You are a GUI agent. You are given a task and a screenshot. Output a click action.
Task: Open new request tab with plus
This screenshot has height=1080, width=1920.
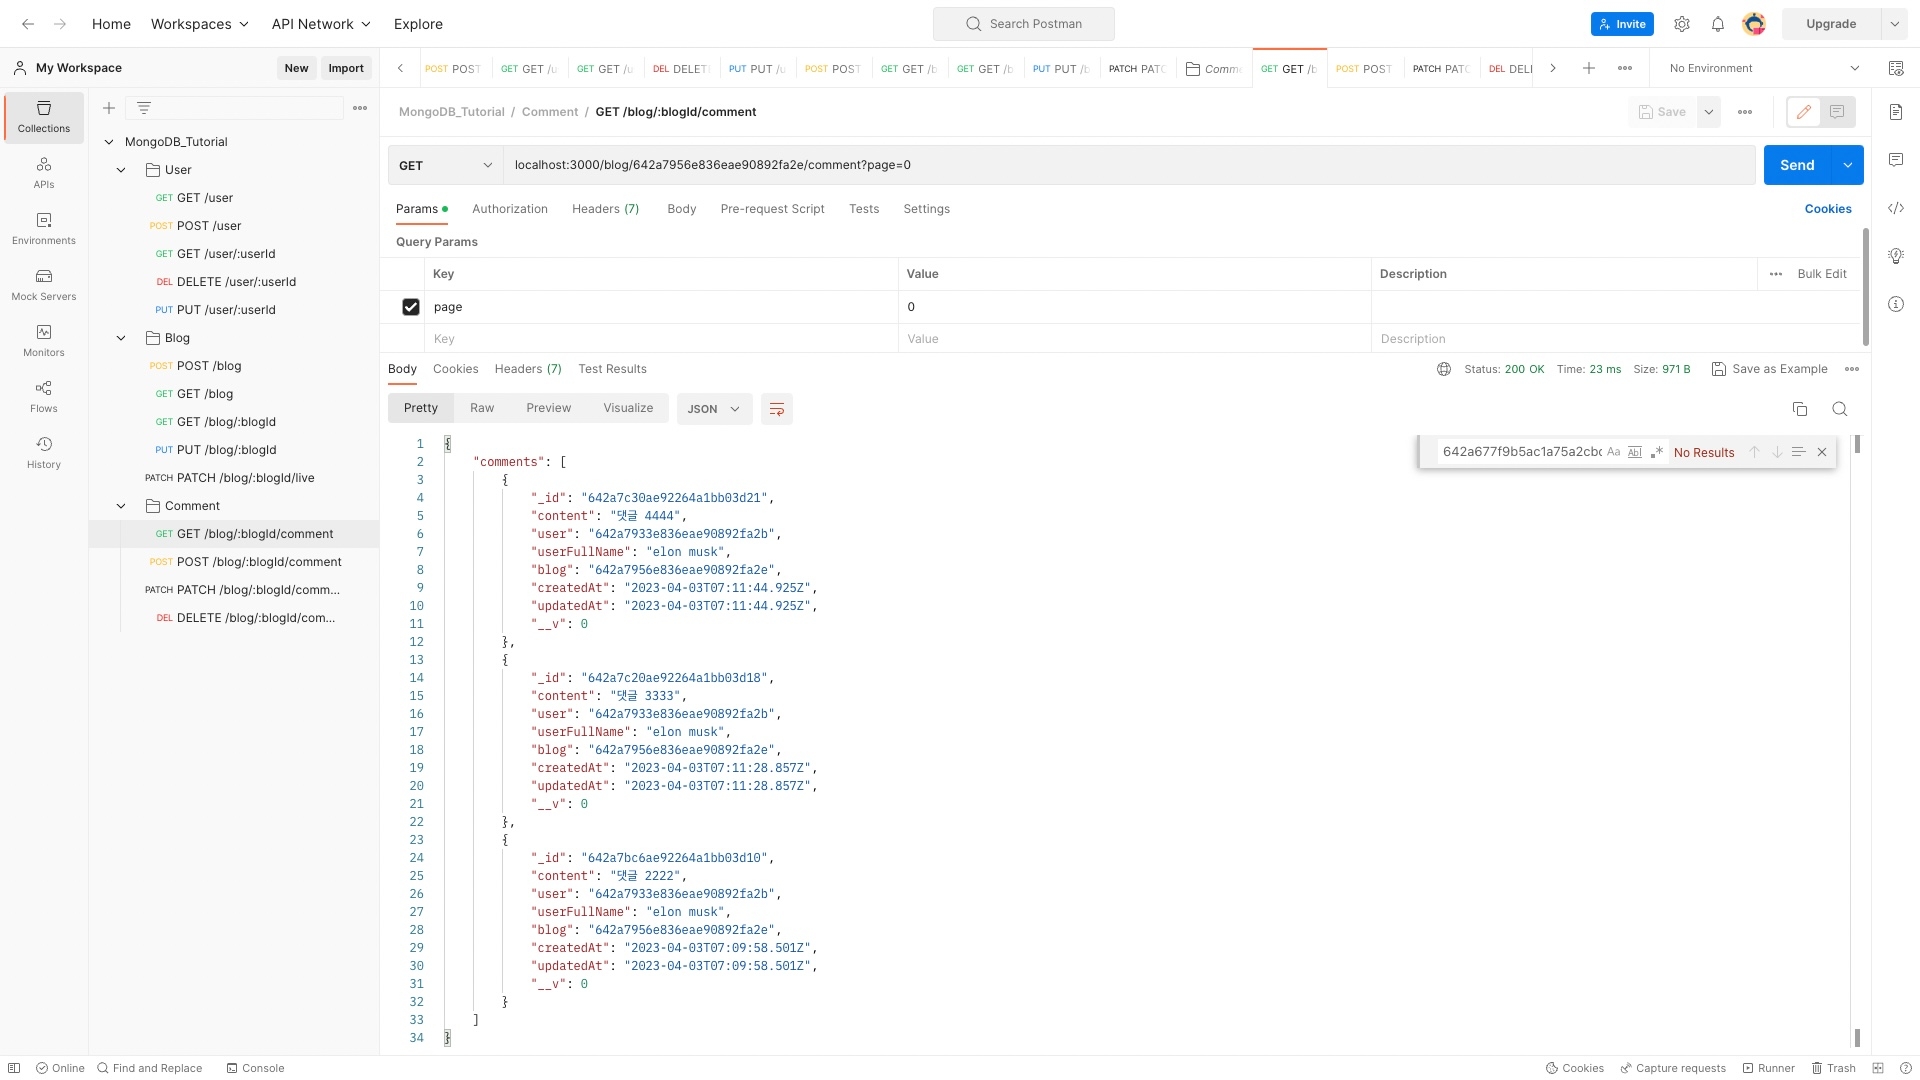(1589, 68)
